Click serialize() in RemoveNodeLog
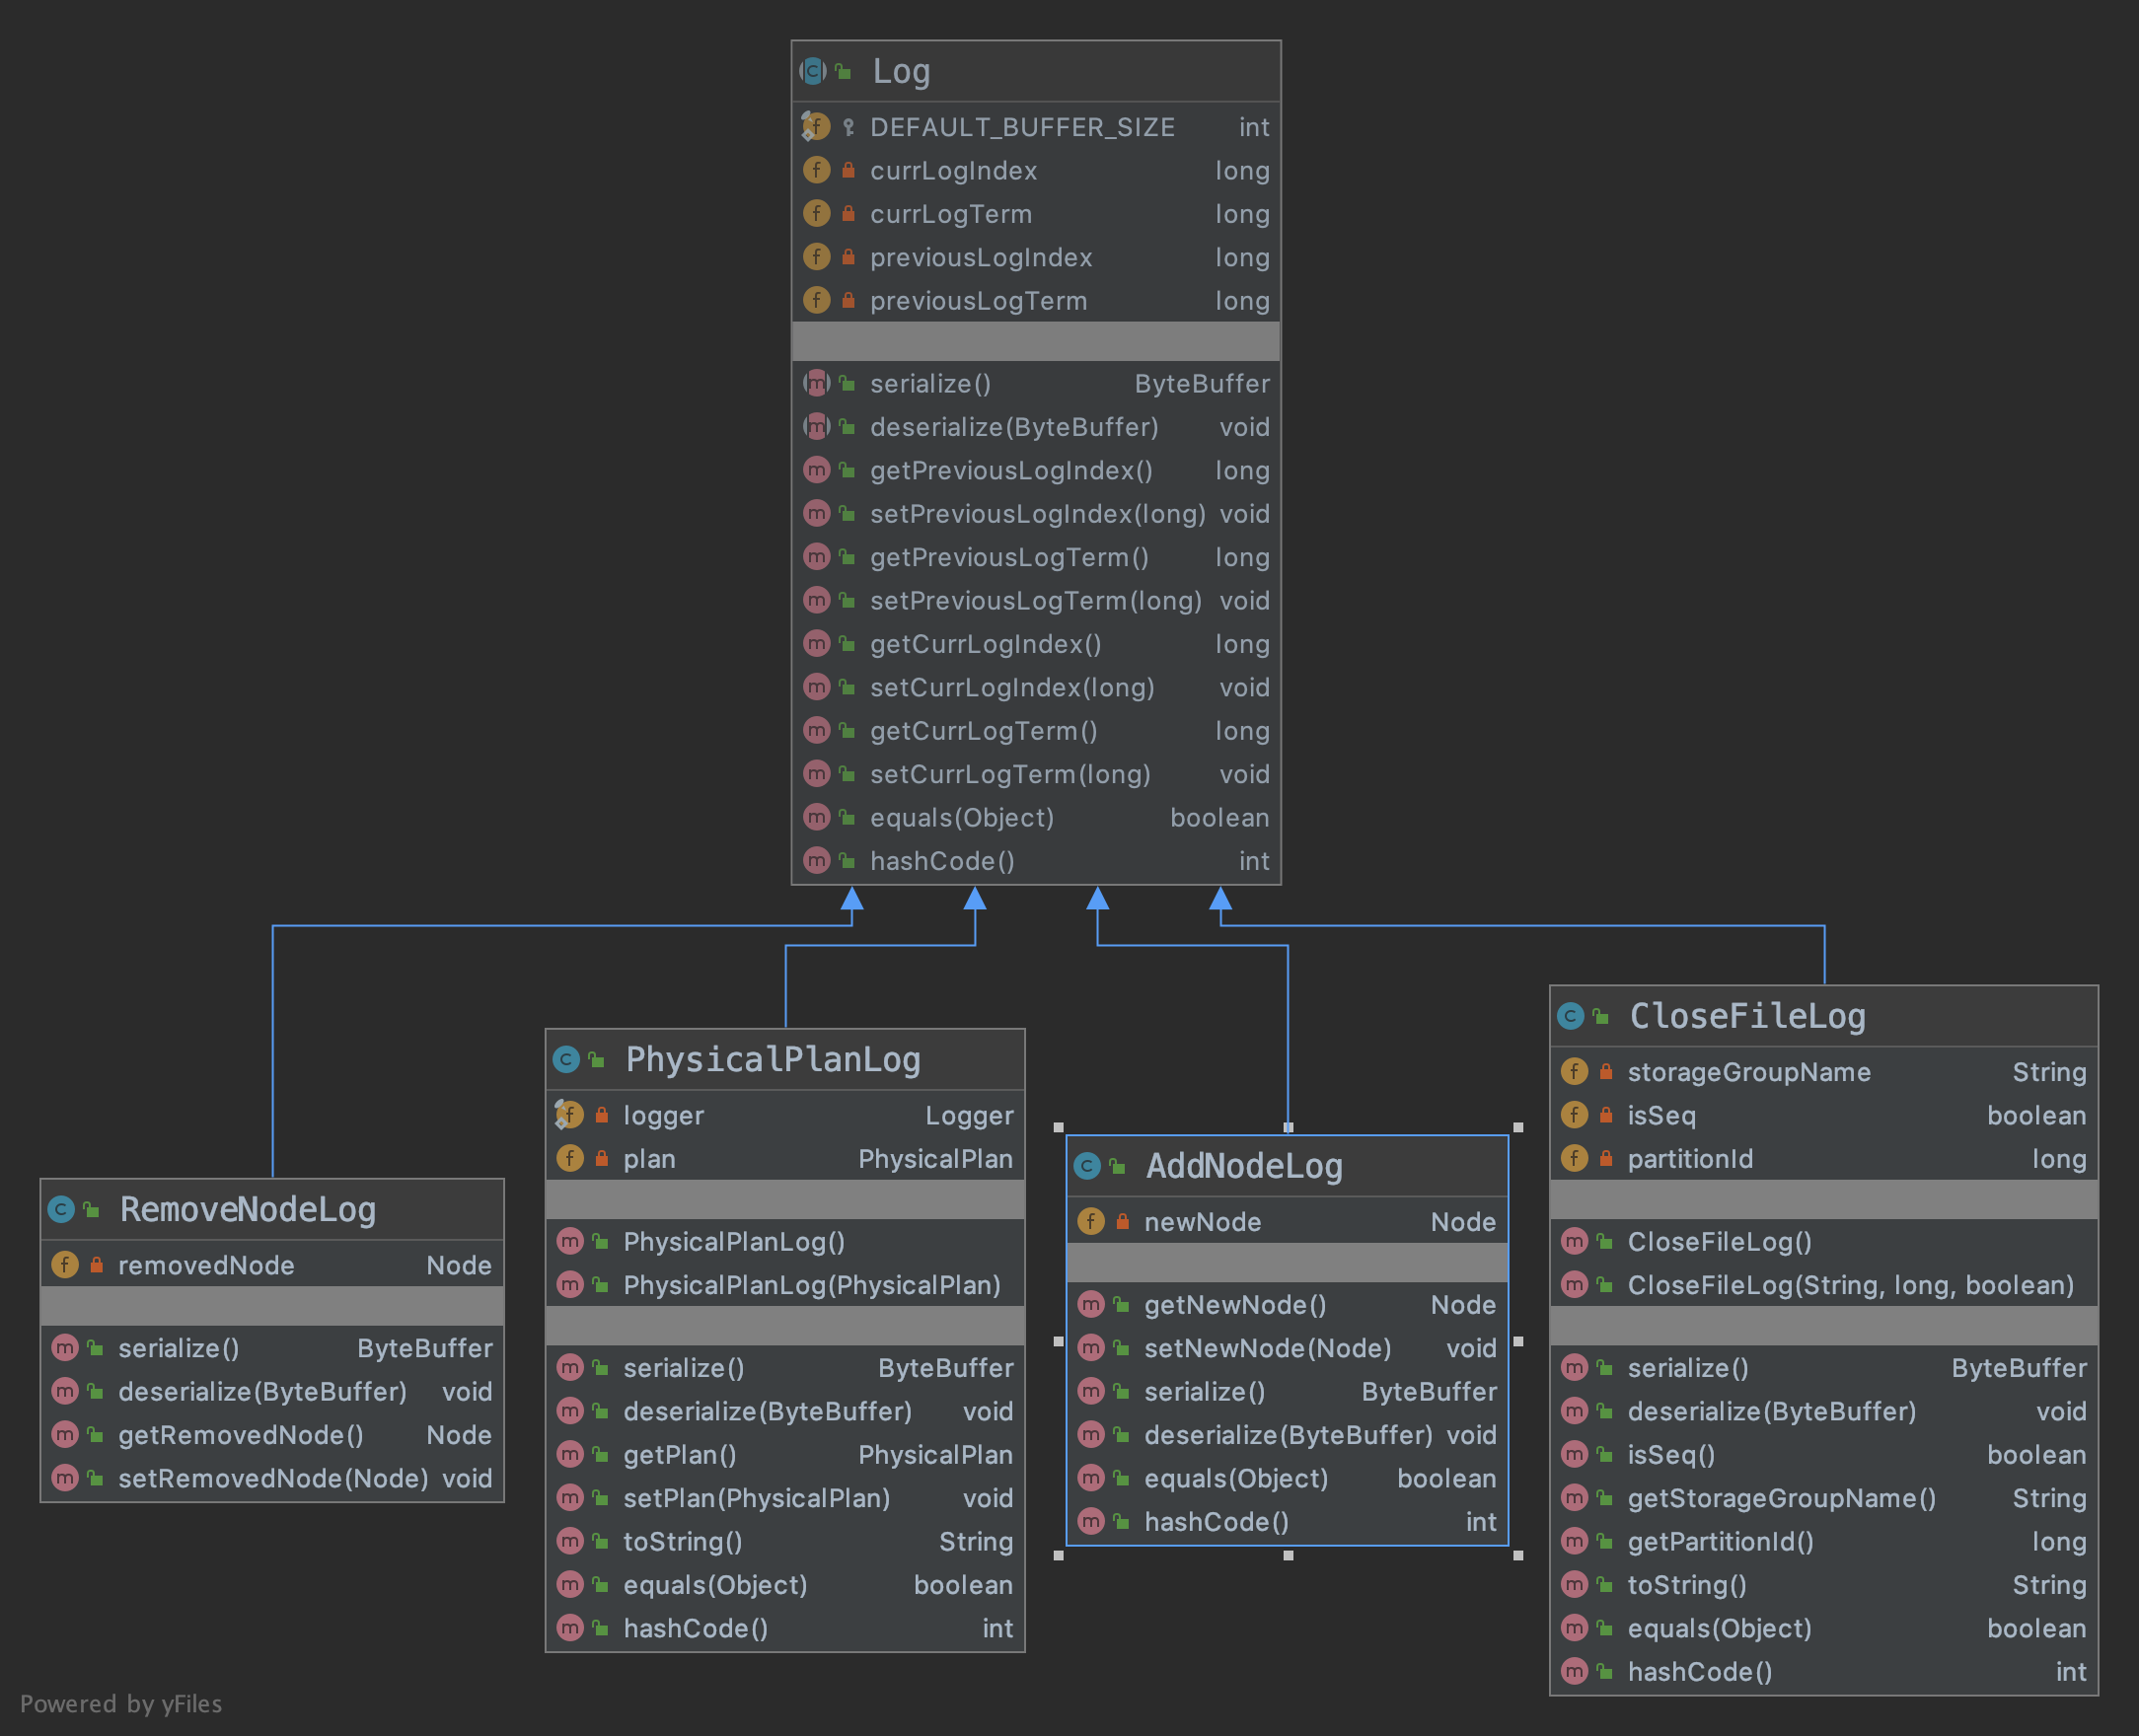Image resolution: width=2139 pixels, height=1736 pixels. (x=272, y=1348)
